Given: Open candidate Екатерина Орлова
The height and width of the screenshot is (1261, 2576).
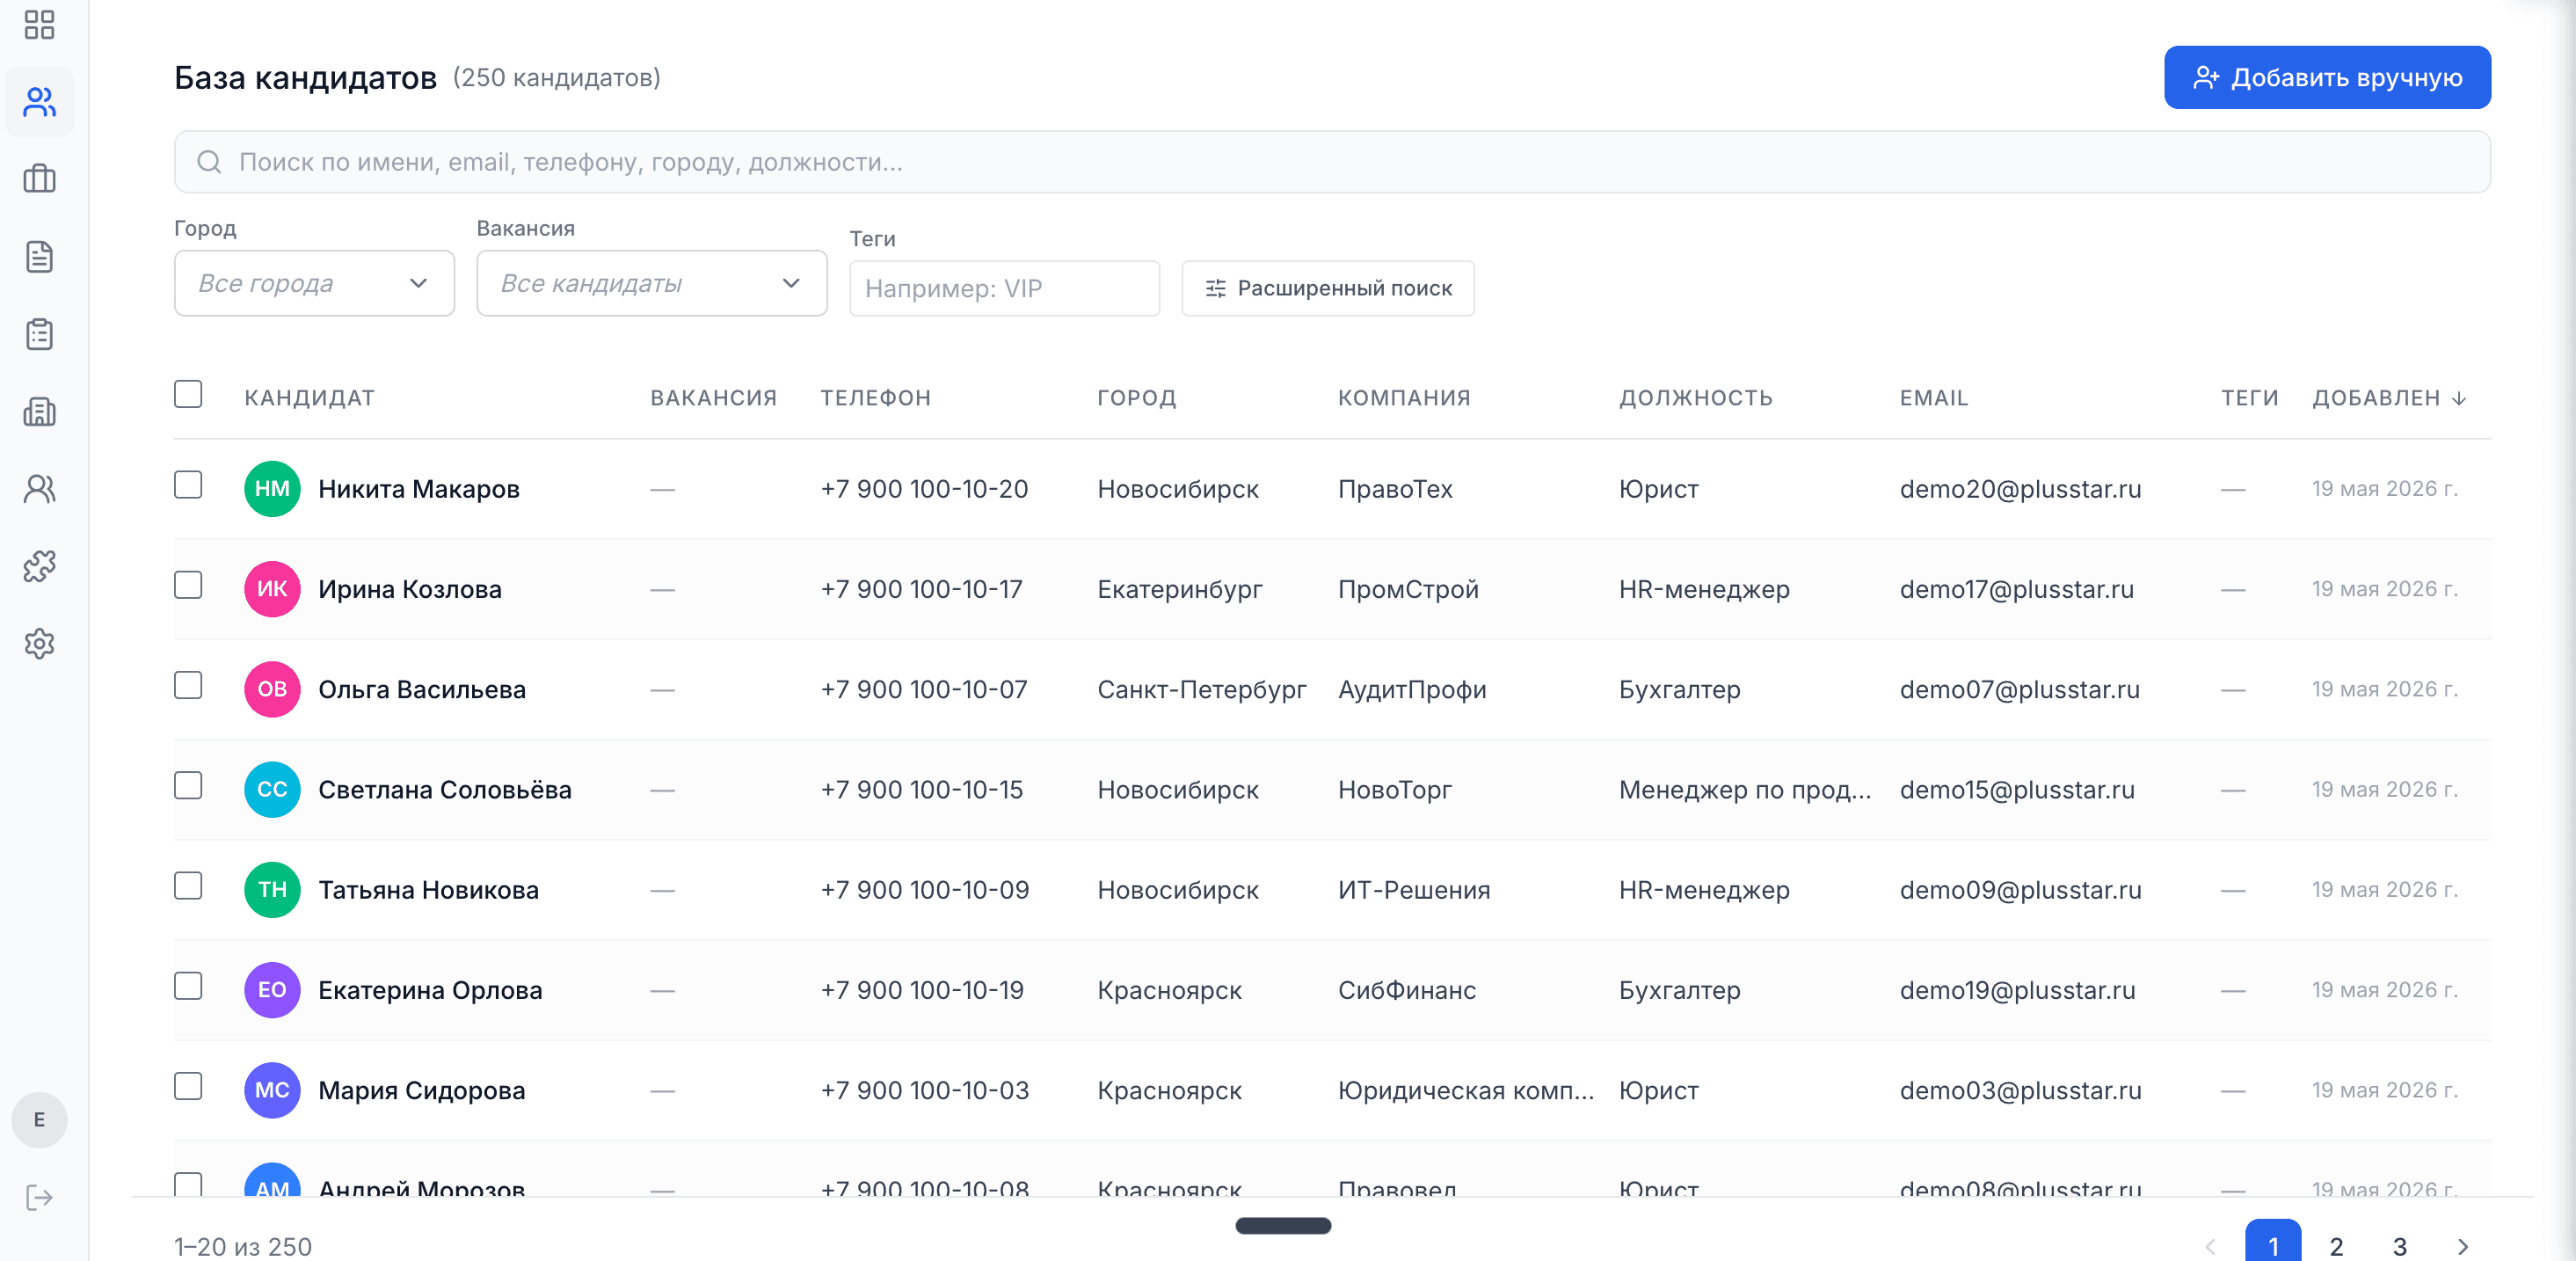Looking at the screenshot, I should [x=430, y=989].
